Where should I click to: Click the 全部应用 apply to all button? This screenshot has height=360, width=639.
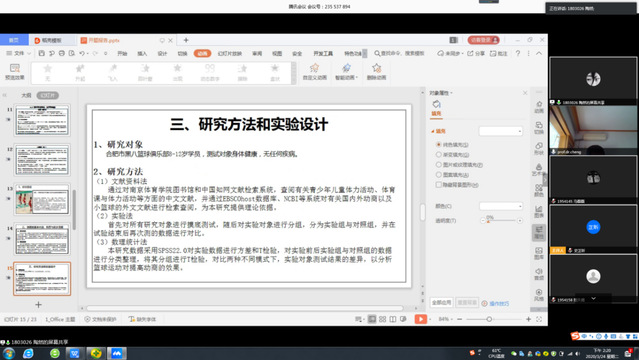point(442,303)
